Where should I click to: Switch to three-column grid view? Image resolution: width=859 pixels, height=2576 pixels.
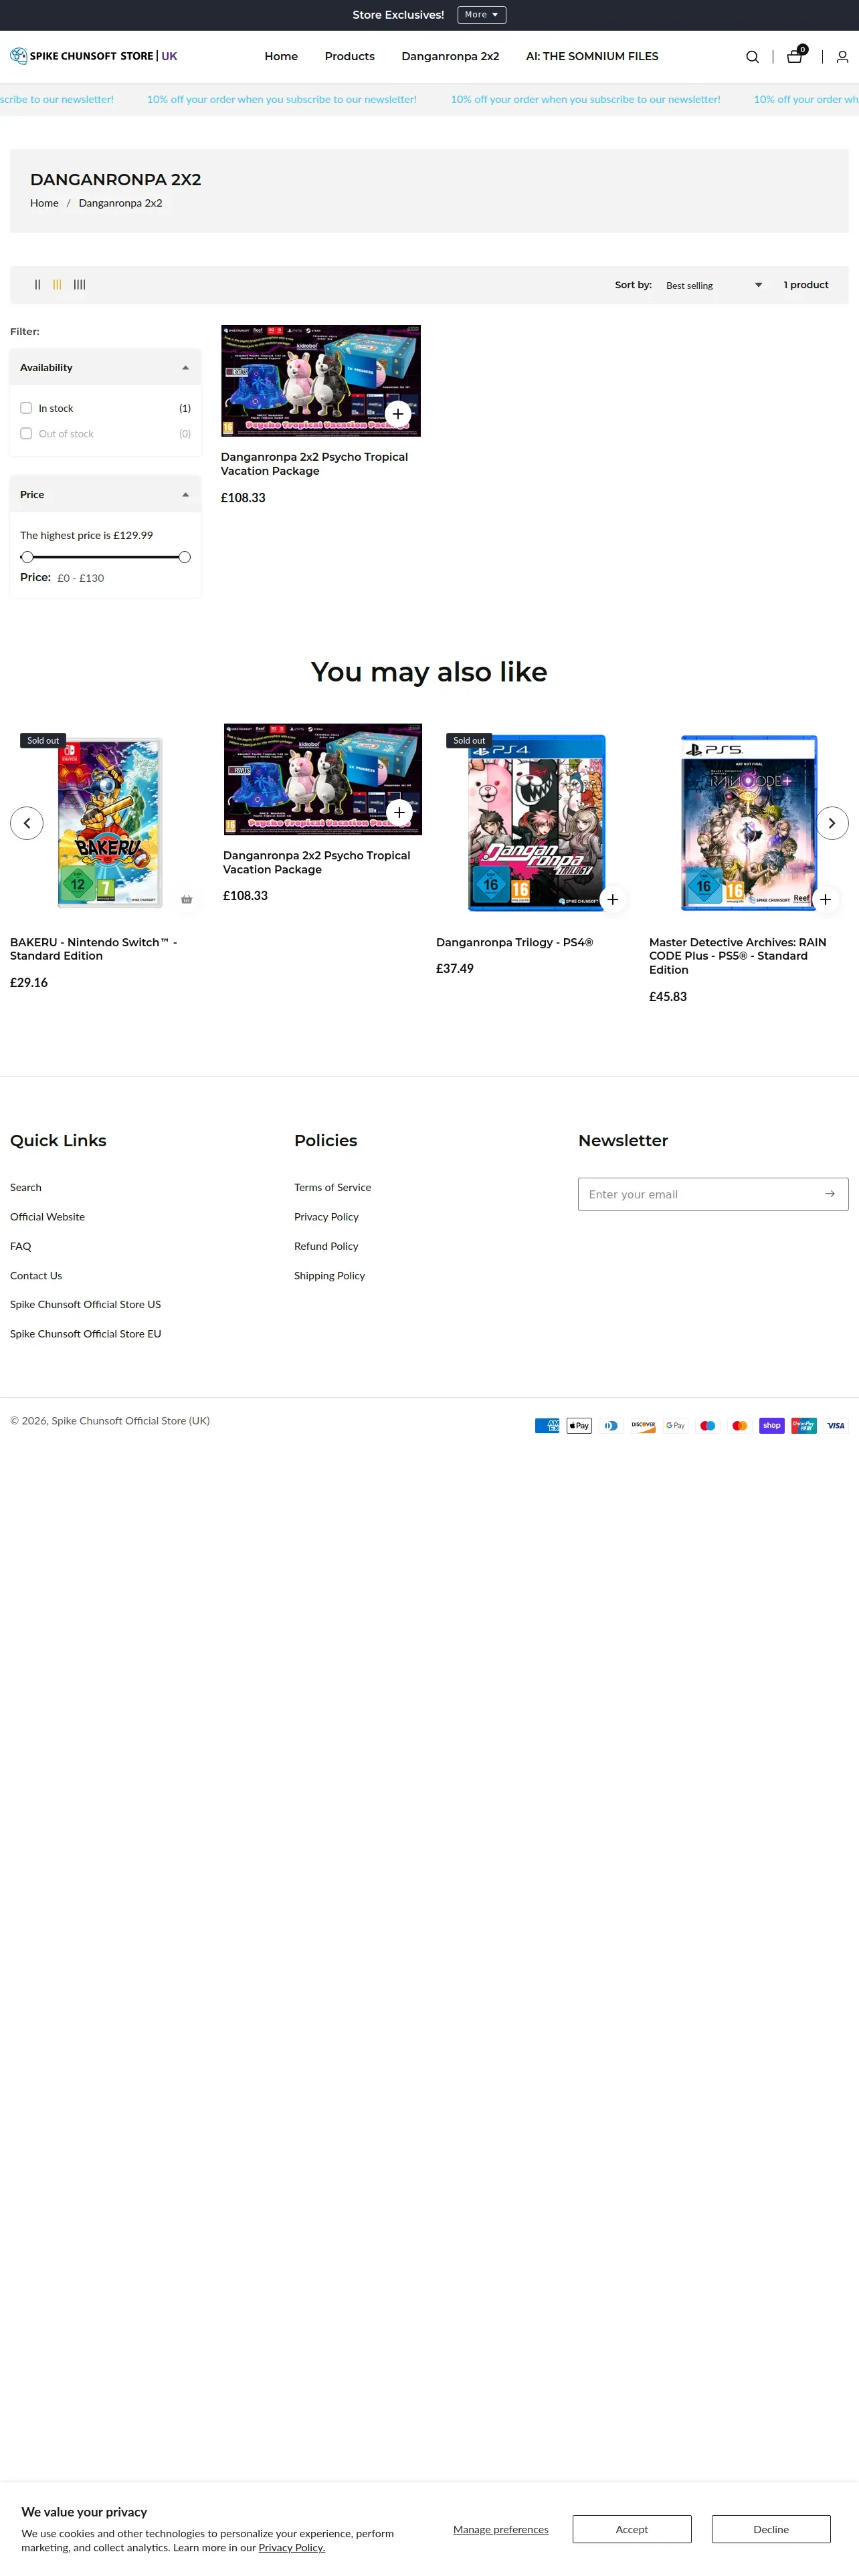click(57, 285)
